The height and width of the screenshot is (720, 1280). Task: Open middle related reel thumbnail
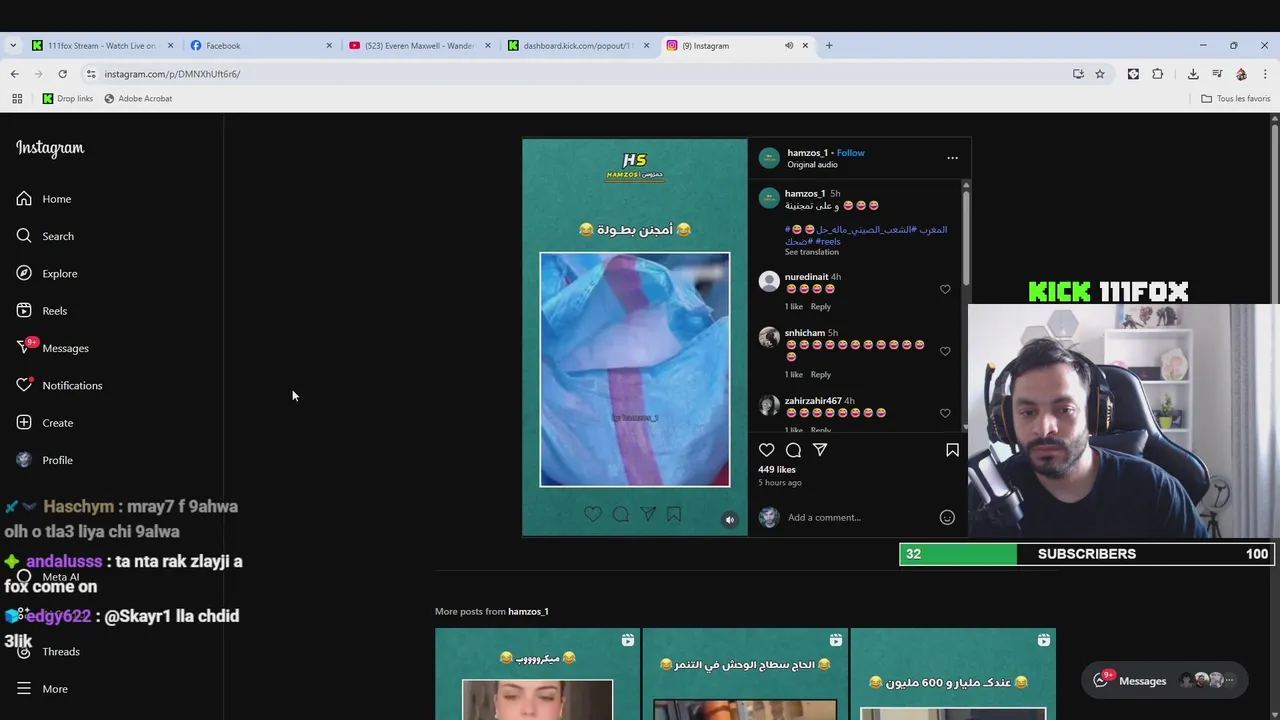745,674
